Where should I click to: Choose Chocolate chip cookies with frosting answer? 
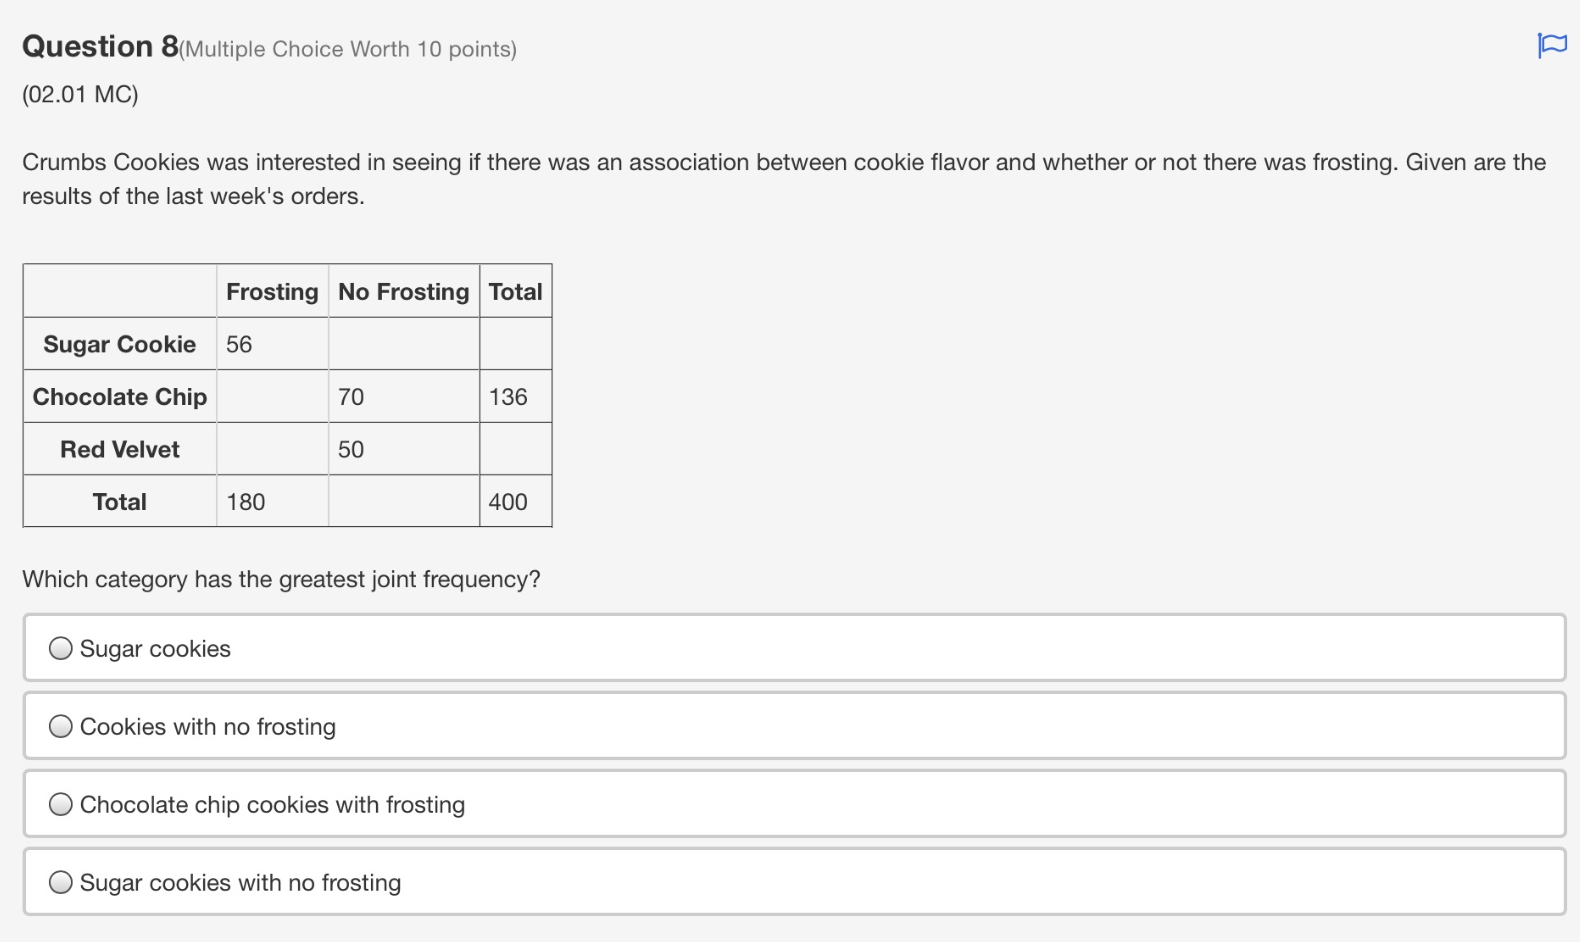(x=60, y=804)
